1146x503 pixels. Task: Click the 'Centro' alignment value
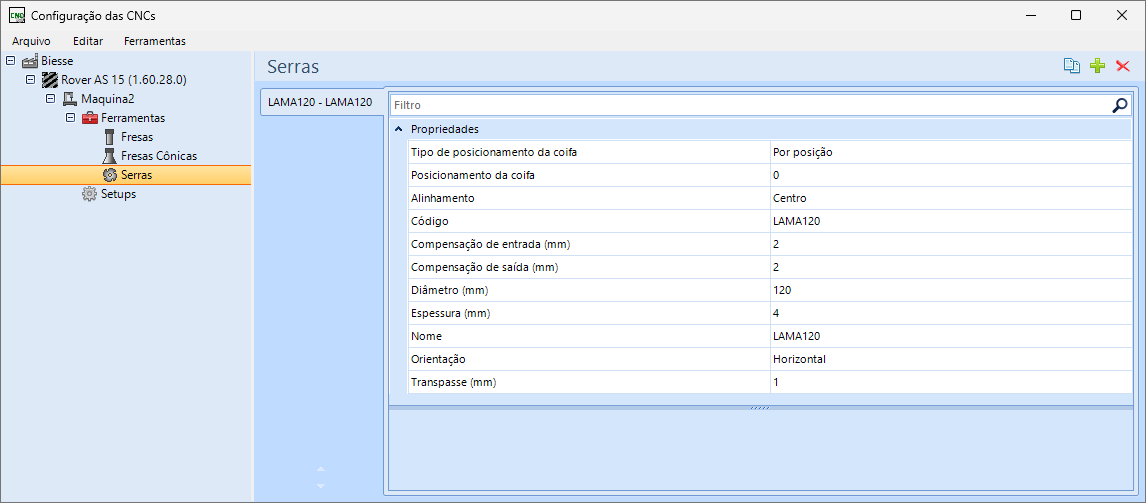pyautogui.click(x=789, y=198)
